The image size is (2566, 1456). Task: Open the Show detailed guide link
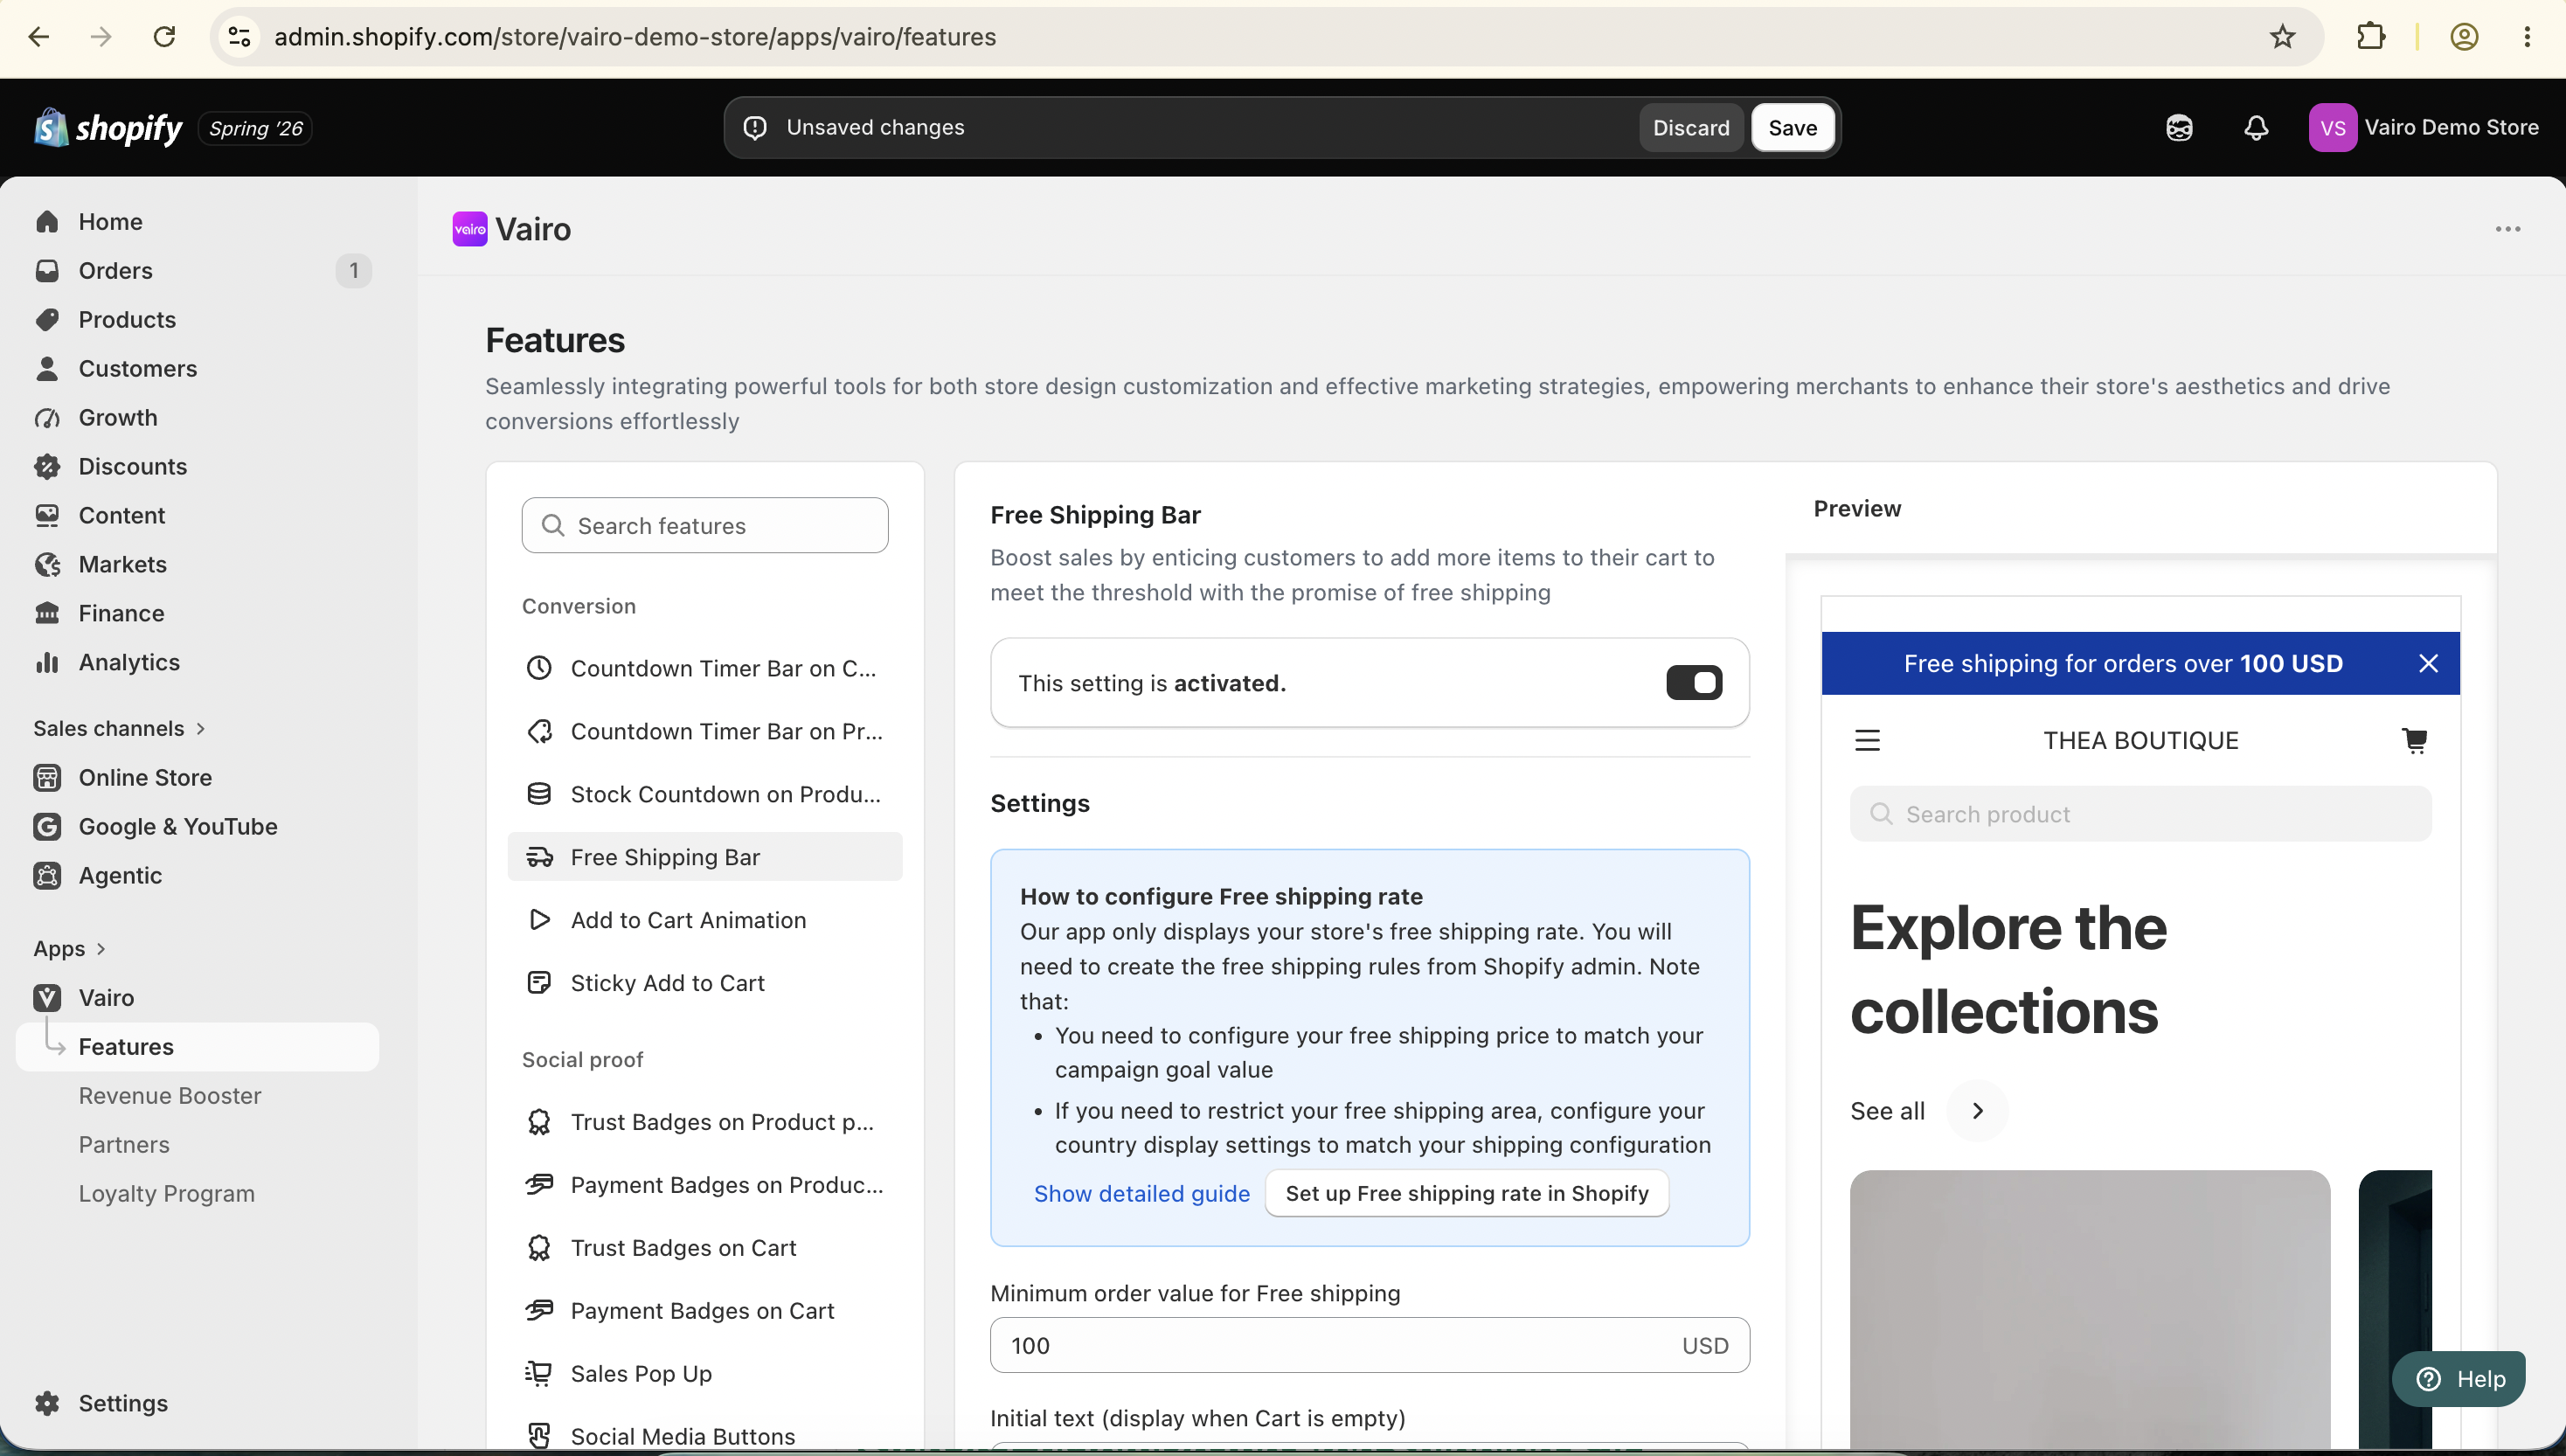coord(1141,1193)
